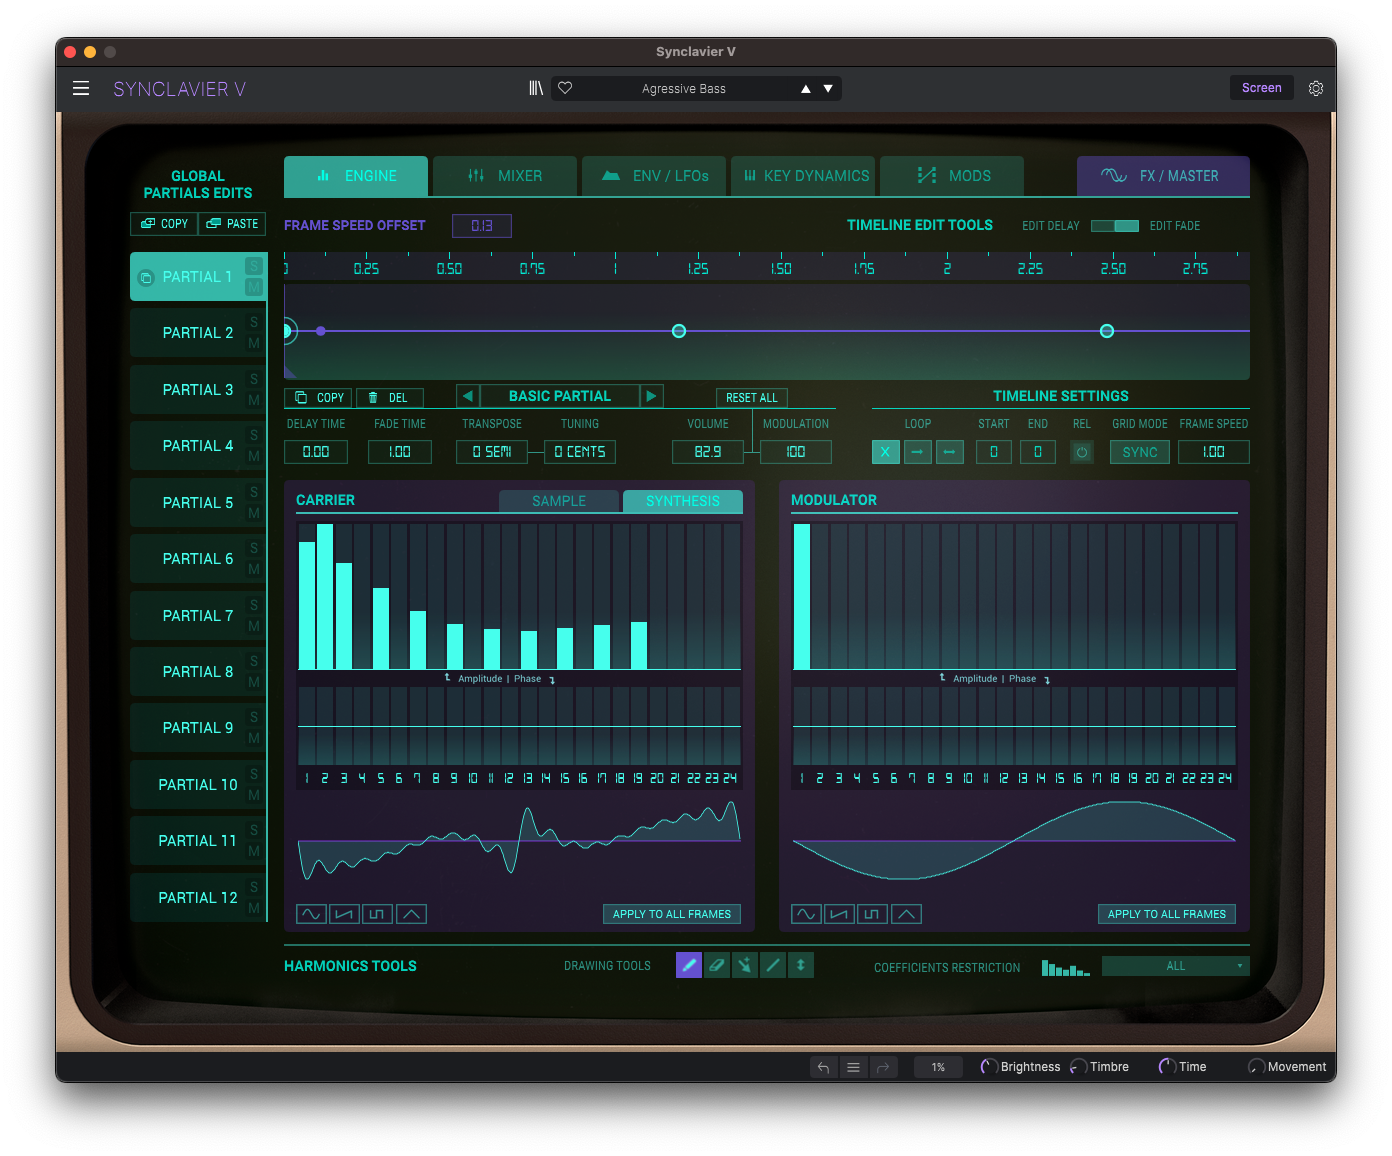
Task: Select the eraser drawing tool
Action: pyautogui.click(x=717, y=965)
